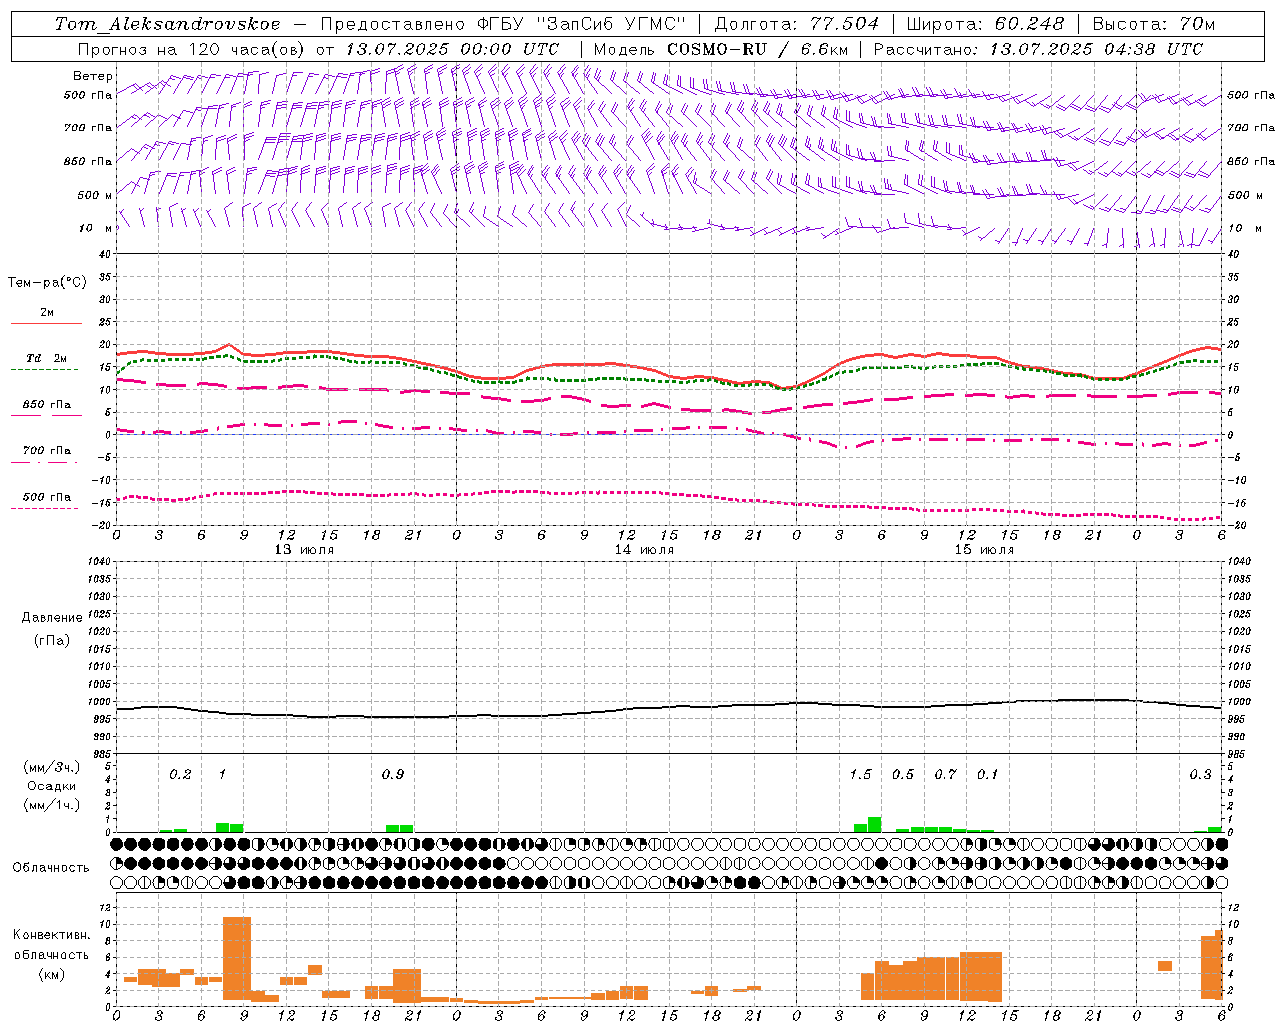The image size is (1280, 1024).
Task: Click the 1.5 precipitation total
Action: (861, 774)
